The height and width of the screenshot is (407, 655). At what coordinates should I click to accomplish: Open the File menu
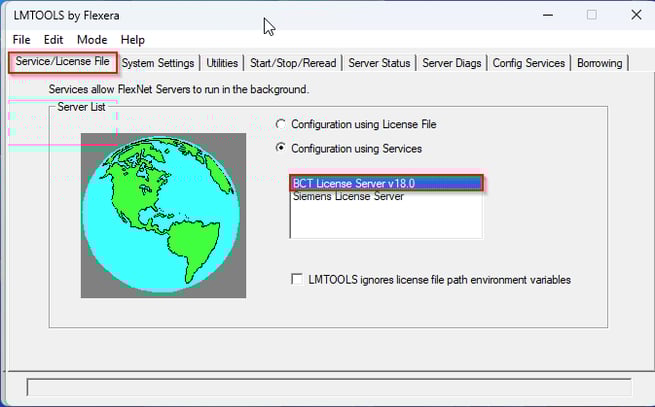(x=21, y=40)
